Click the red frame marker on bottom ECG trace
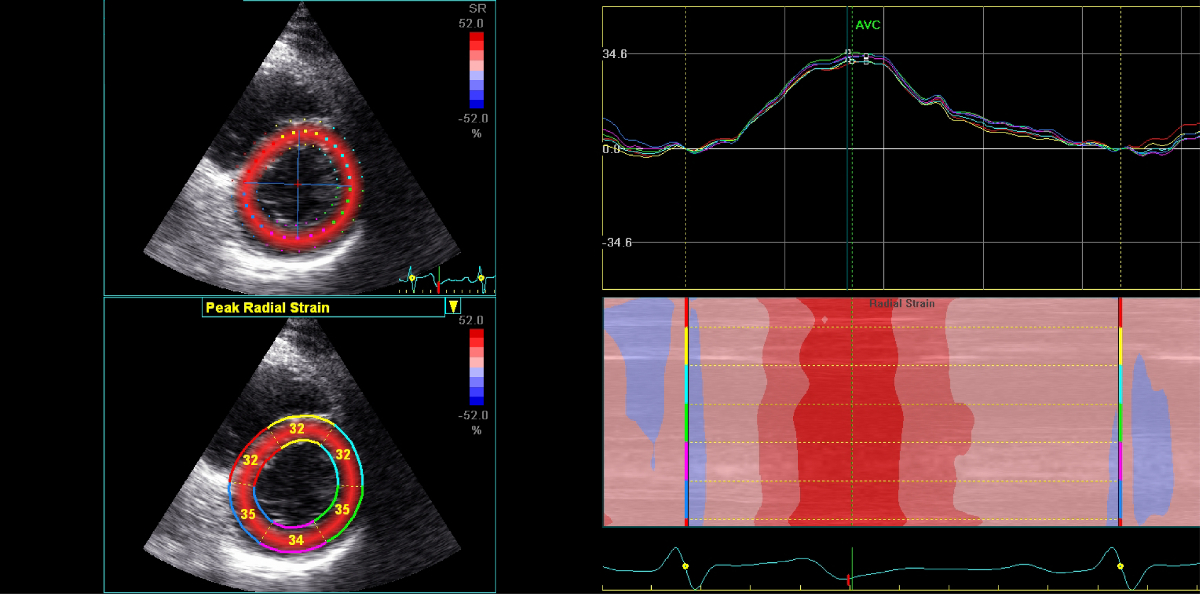1200x594 pixels. (x=849, y=579)
